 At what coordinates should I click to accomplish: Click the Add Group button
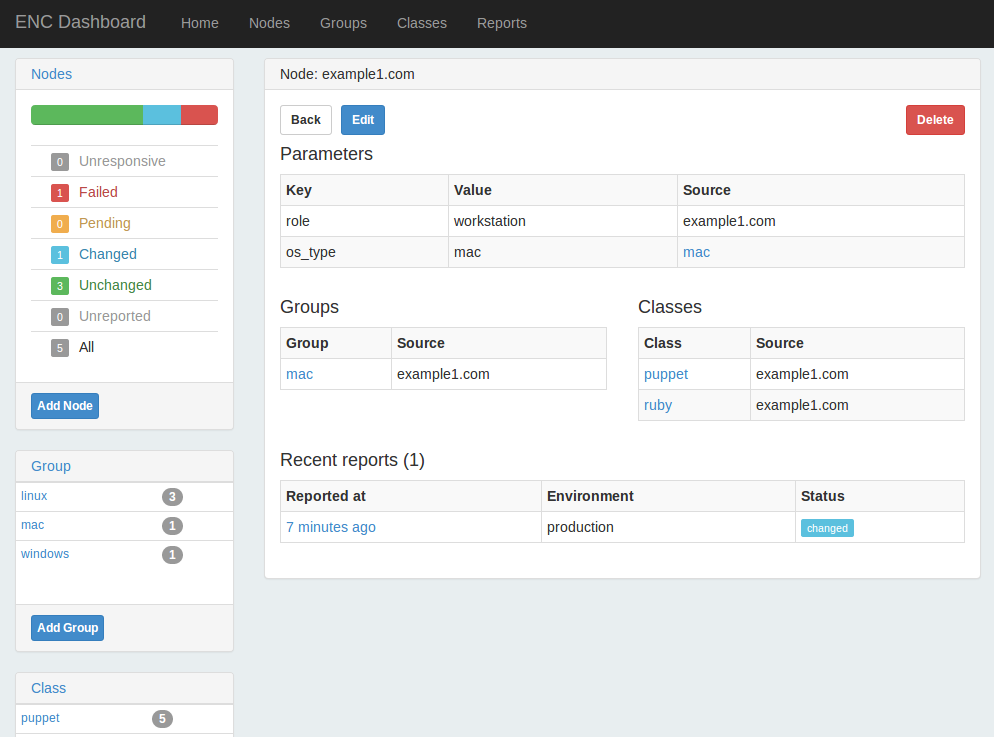click(67, 628)
